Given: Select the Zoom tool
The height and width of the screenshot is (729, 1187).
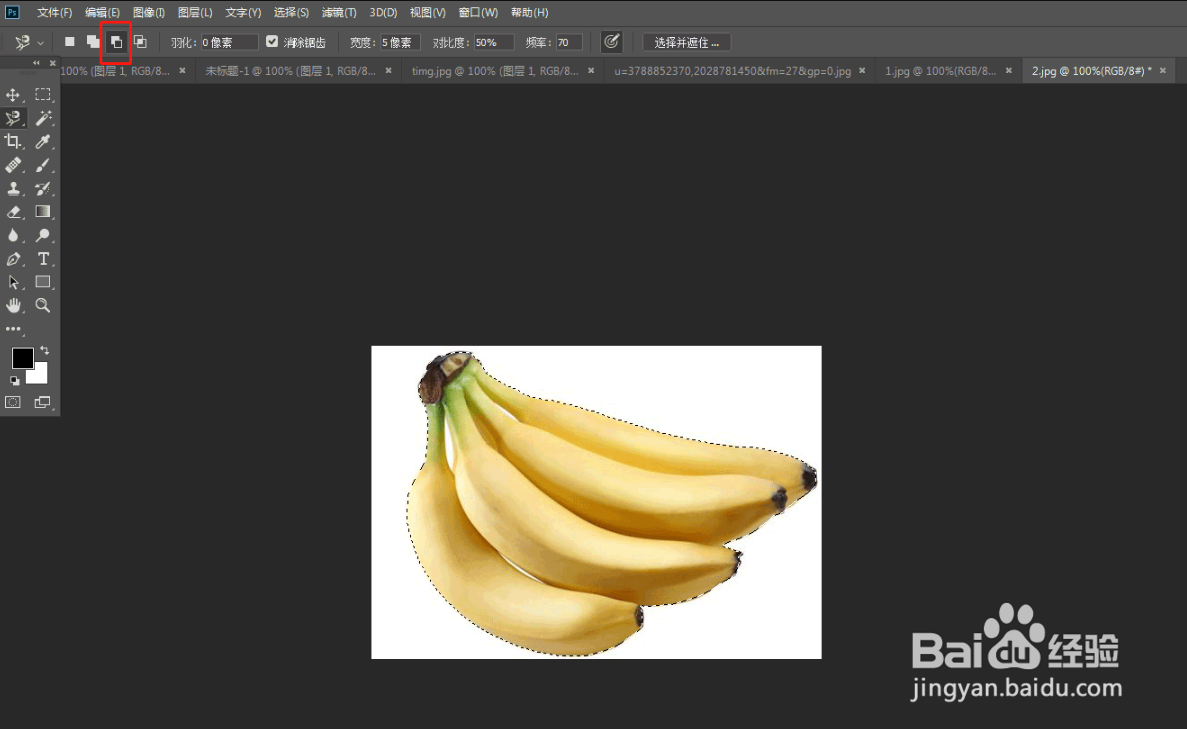Looking at the screenshot, I should click(43, 306).
